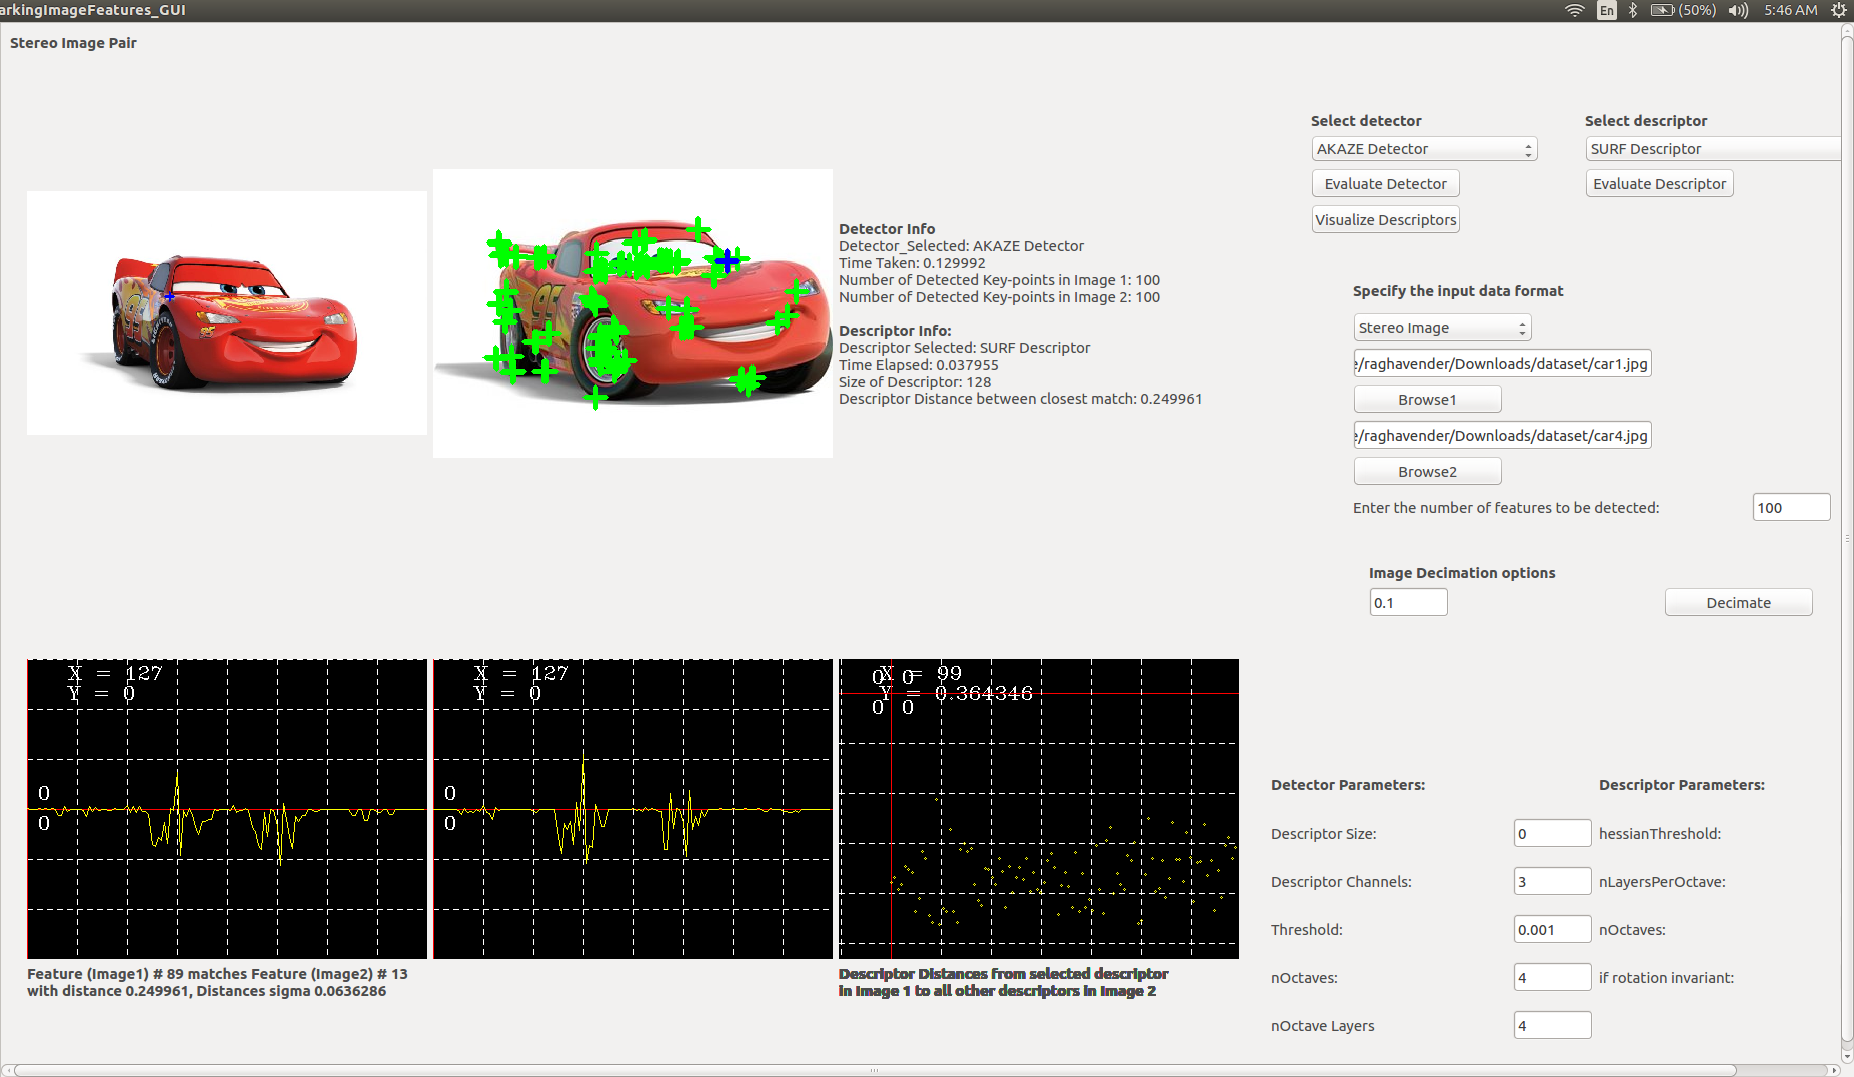The height and width of the screenshot is (1077, 1854).
Task: Open the battery (50%) indicator
Action: 1683,10
